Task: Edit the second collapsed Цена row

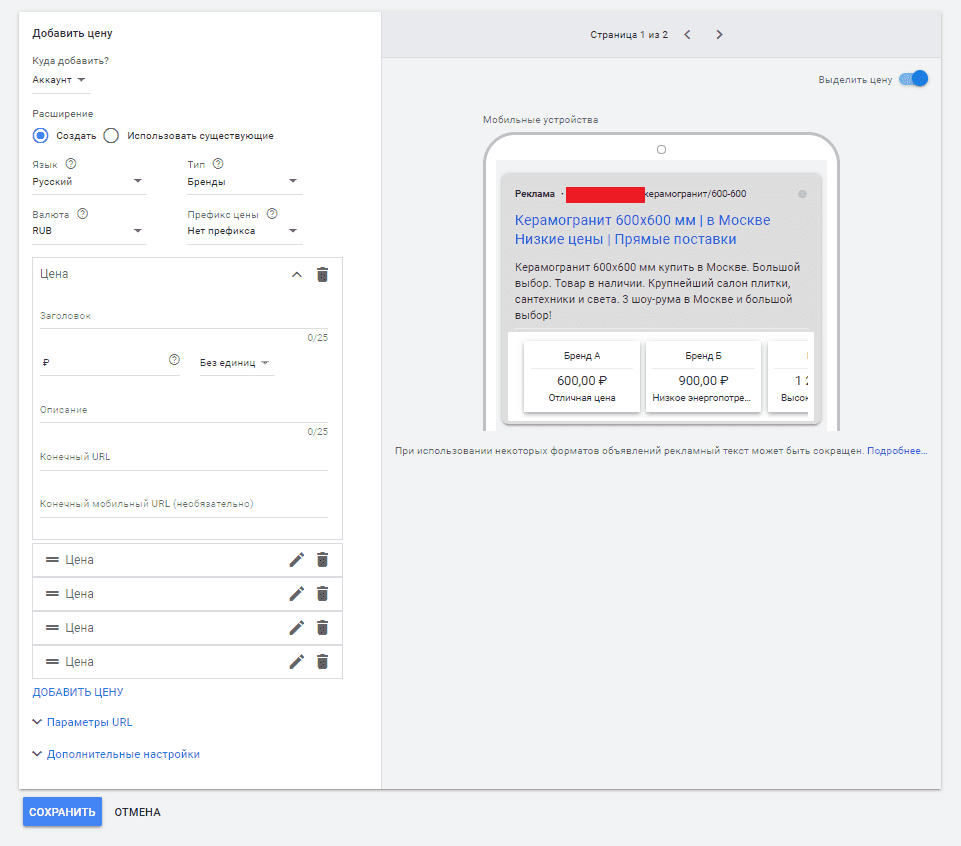Action: coord(297,593)
